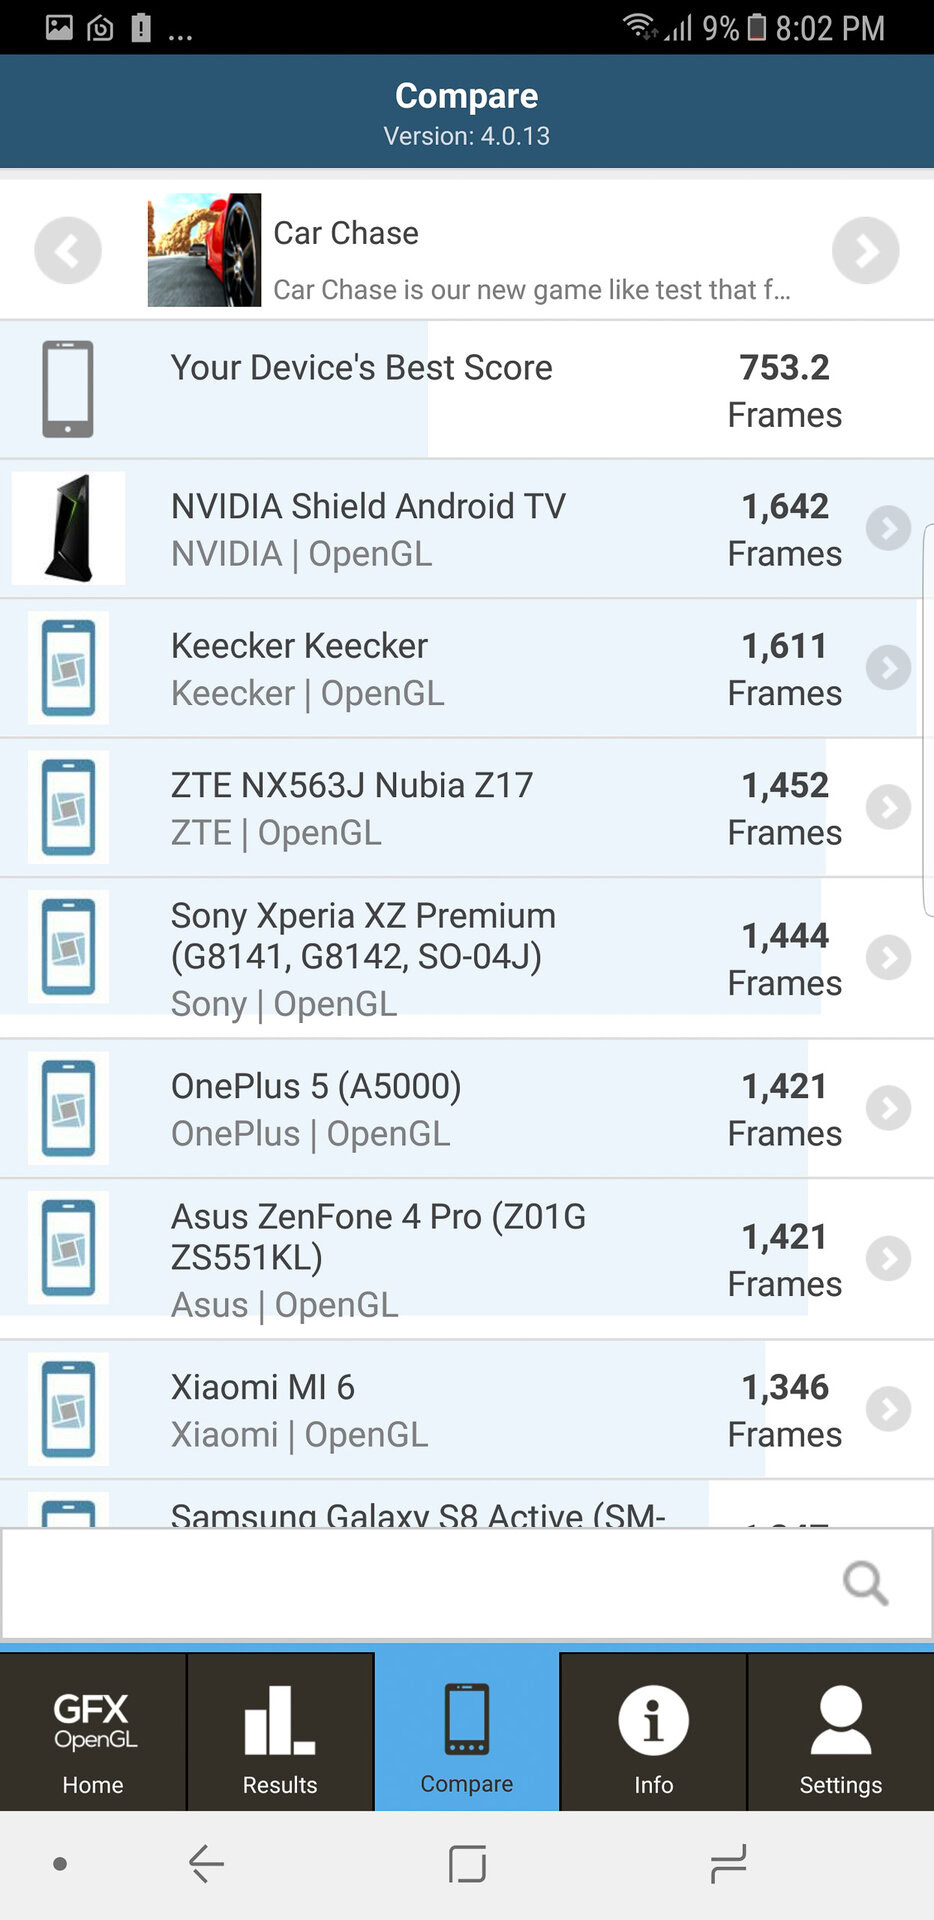Expand Keecker Keecker result chevron
Image resolution: width=934 pixels, height=1920 pixels.
pyautogui.click(x=888, y=668)
